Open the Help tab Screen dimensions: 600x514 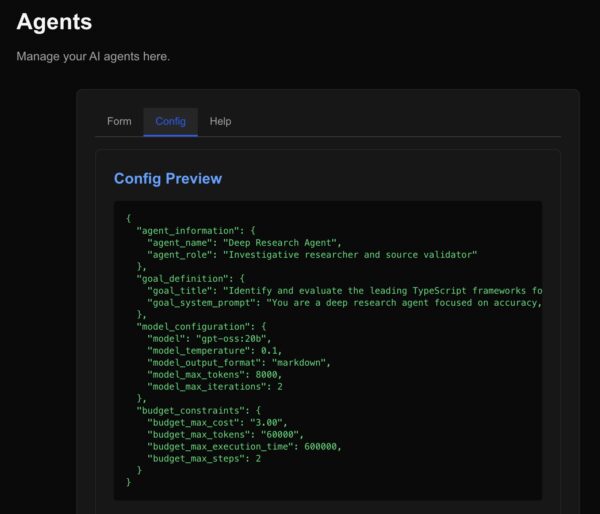(x=220, y=121)
